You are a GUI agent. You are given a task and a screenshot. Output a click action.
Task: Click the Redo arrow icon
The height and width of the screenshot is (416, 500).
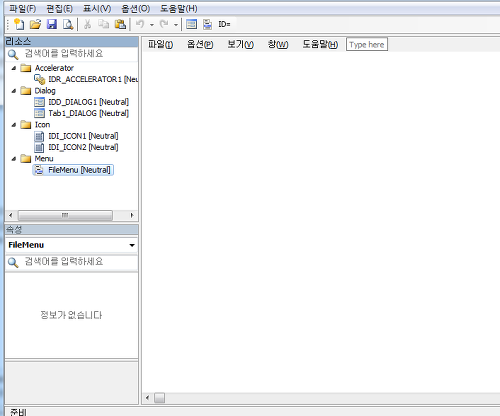[164, 24]
